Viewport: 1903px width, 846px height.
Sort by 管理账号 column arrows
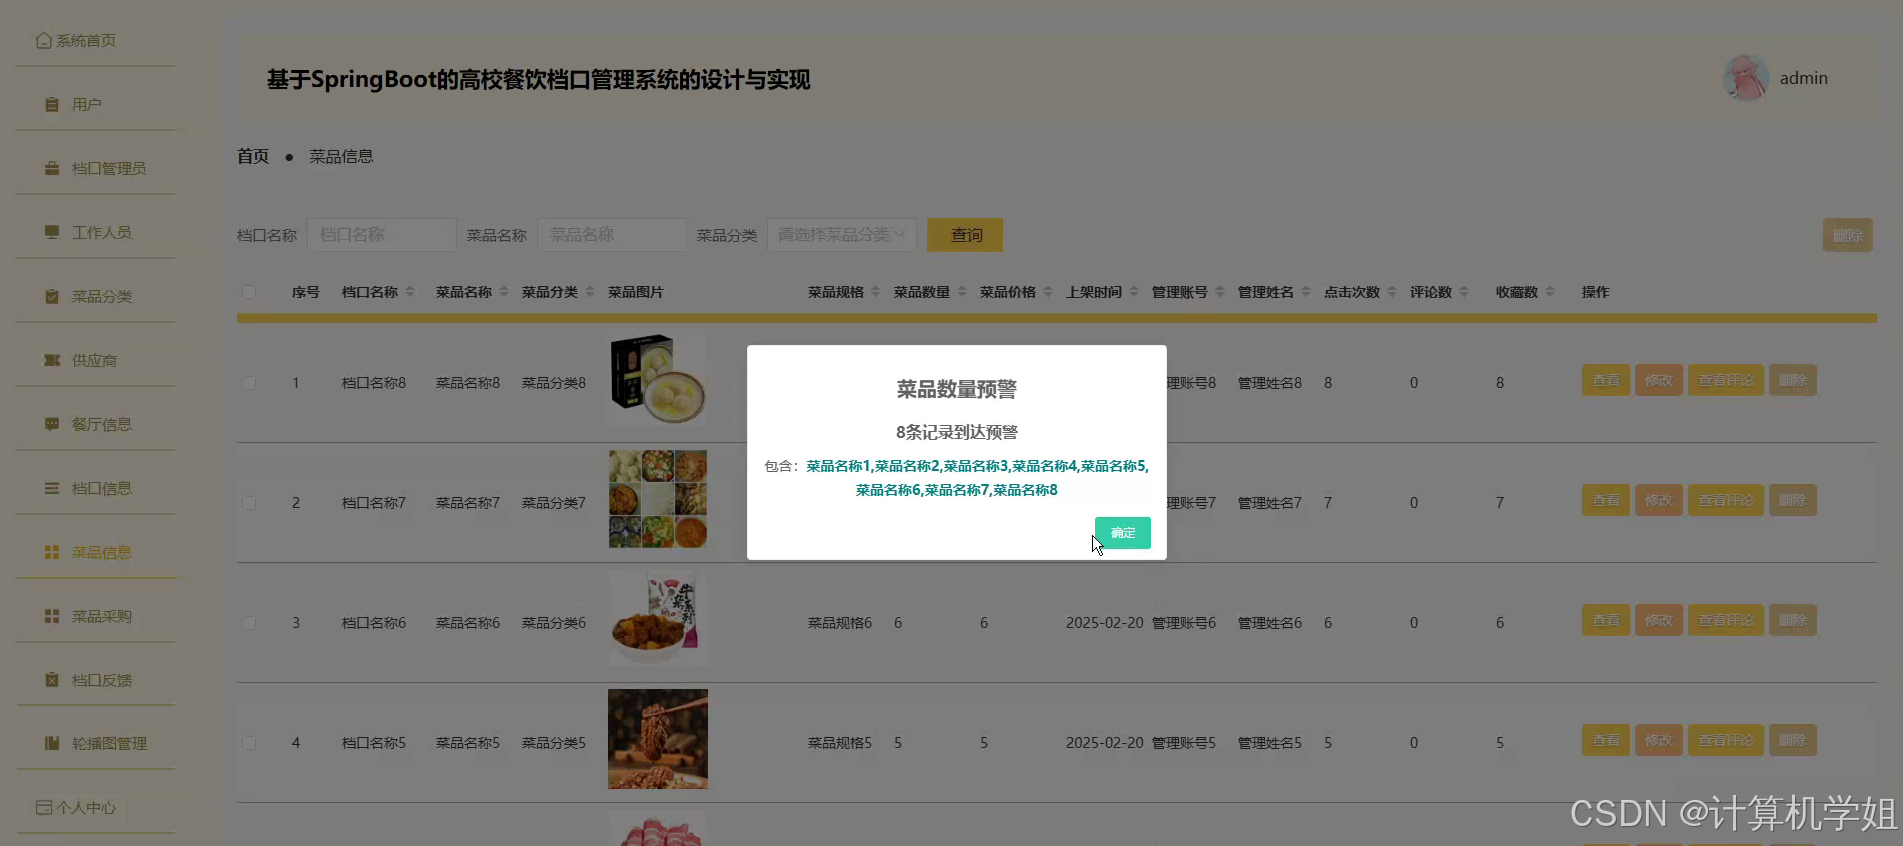(1220, 292)
